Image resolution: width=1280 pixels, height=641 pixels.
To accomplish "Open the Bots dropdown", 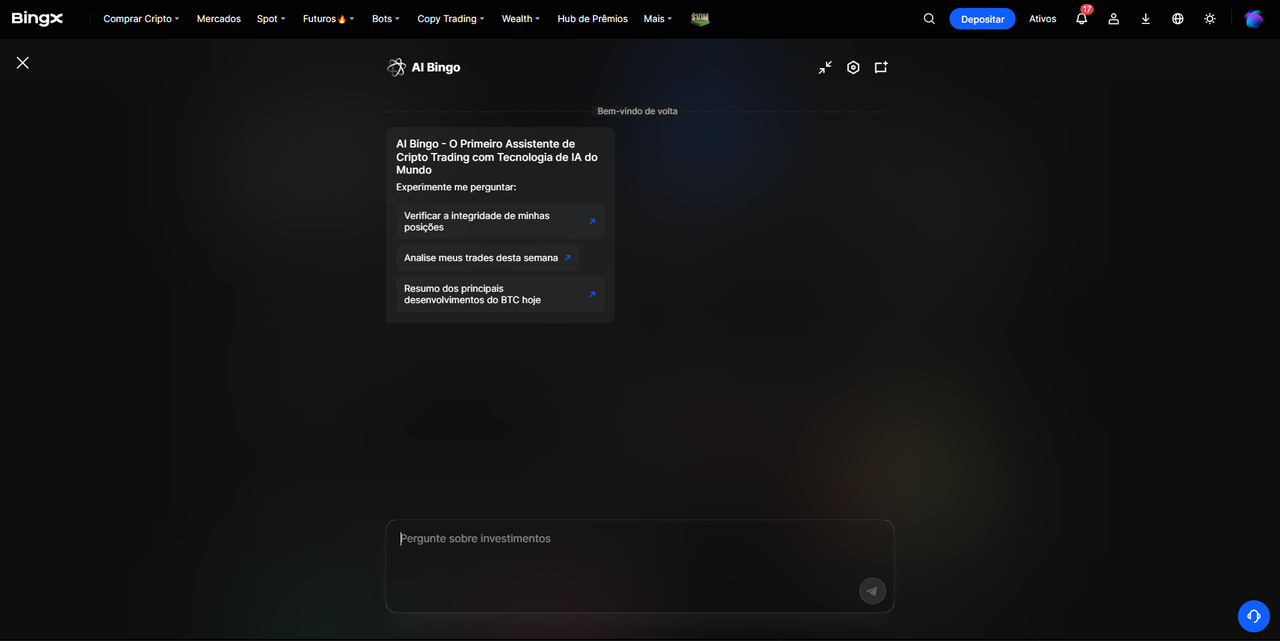I will pos(385,19).
